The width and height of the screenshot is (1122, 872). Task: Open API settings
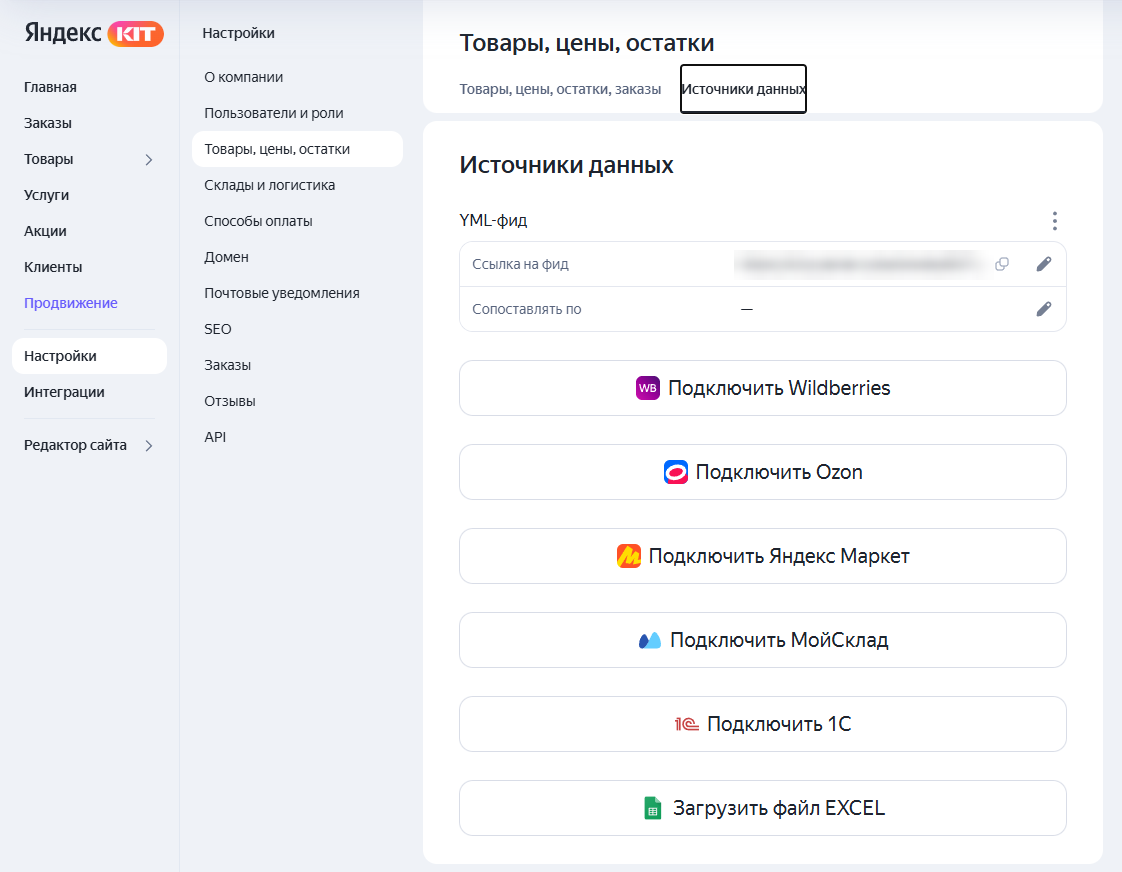[x=215, y=437]
